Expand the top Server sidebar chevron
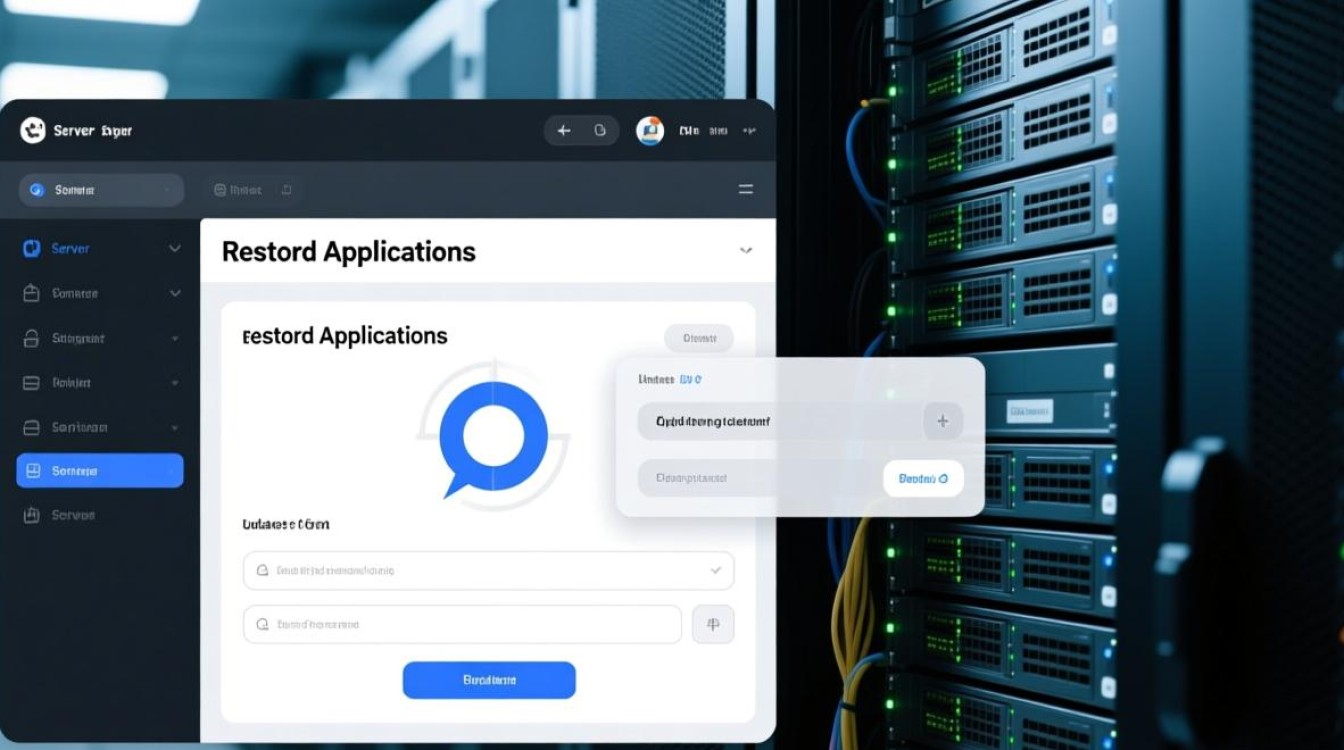Viewport: 1344px width, 750px height. pos(175,248)
